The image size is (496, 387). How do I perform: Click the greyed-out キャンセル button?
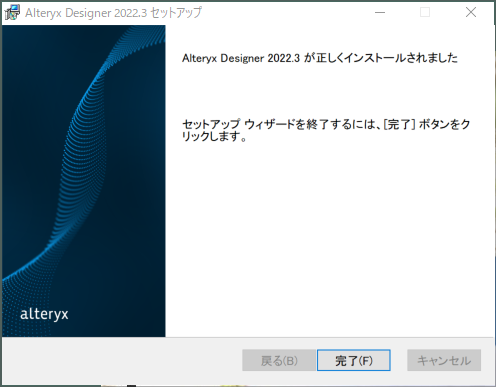click(444, 360)
